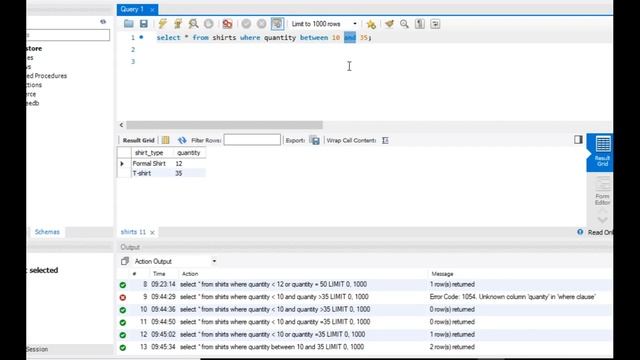Click the red error icon of row 9
Screen dimensions: 640x360
(x=122, y=298)
